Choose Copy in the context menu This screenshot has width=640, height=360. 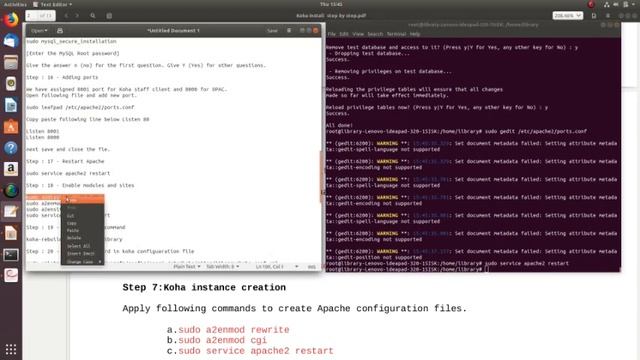tap(82, 223)
